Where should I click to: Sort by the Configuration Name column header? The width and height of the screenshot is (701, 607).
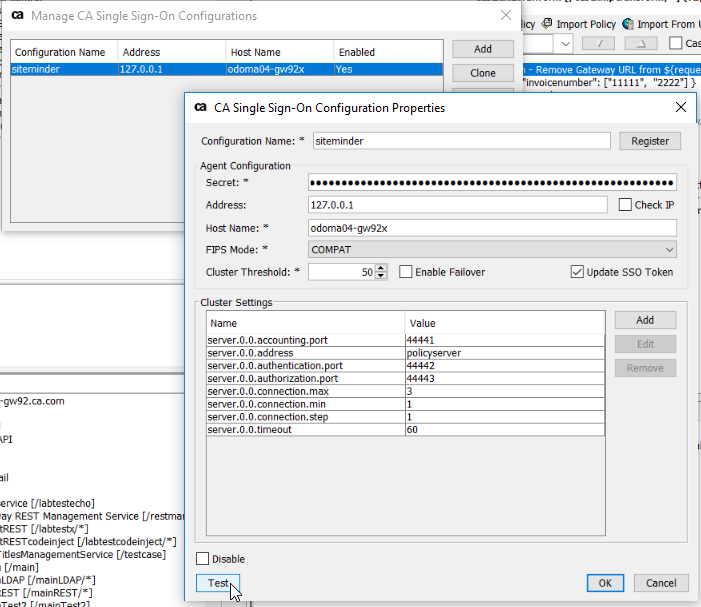click(64, 52)
